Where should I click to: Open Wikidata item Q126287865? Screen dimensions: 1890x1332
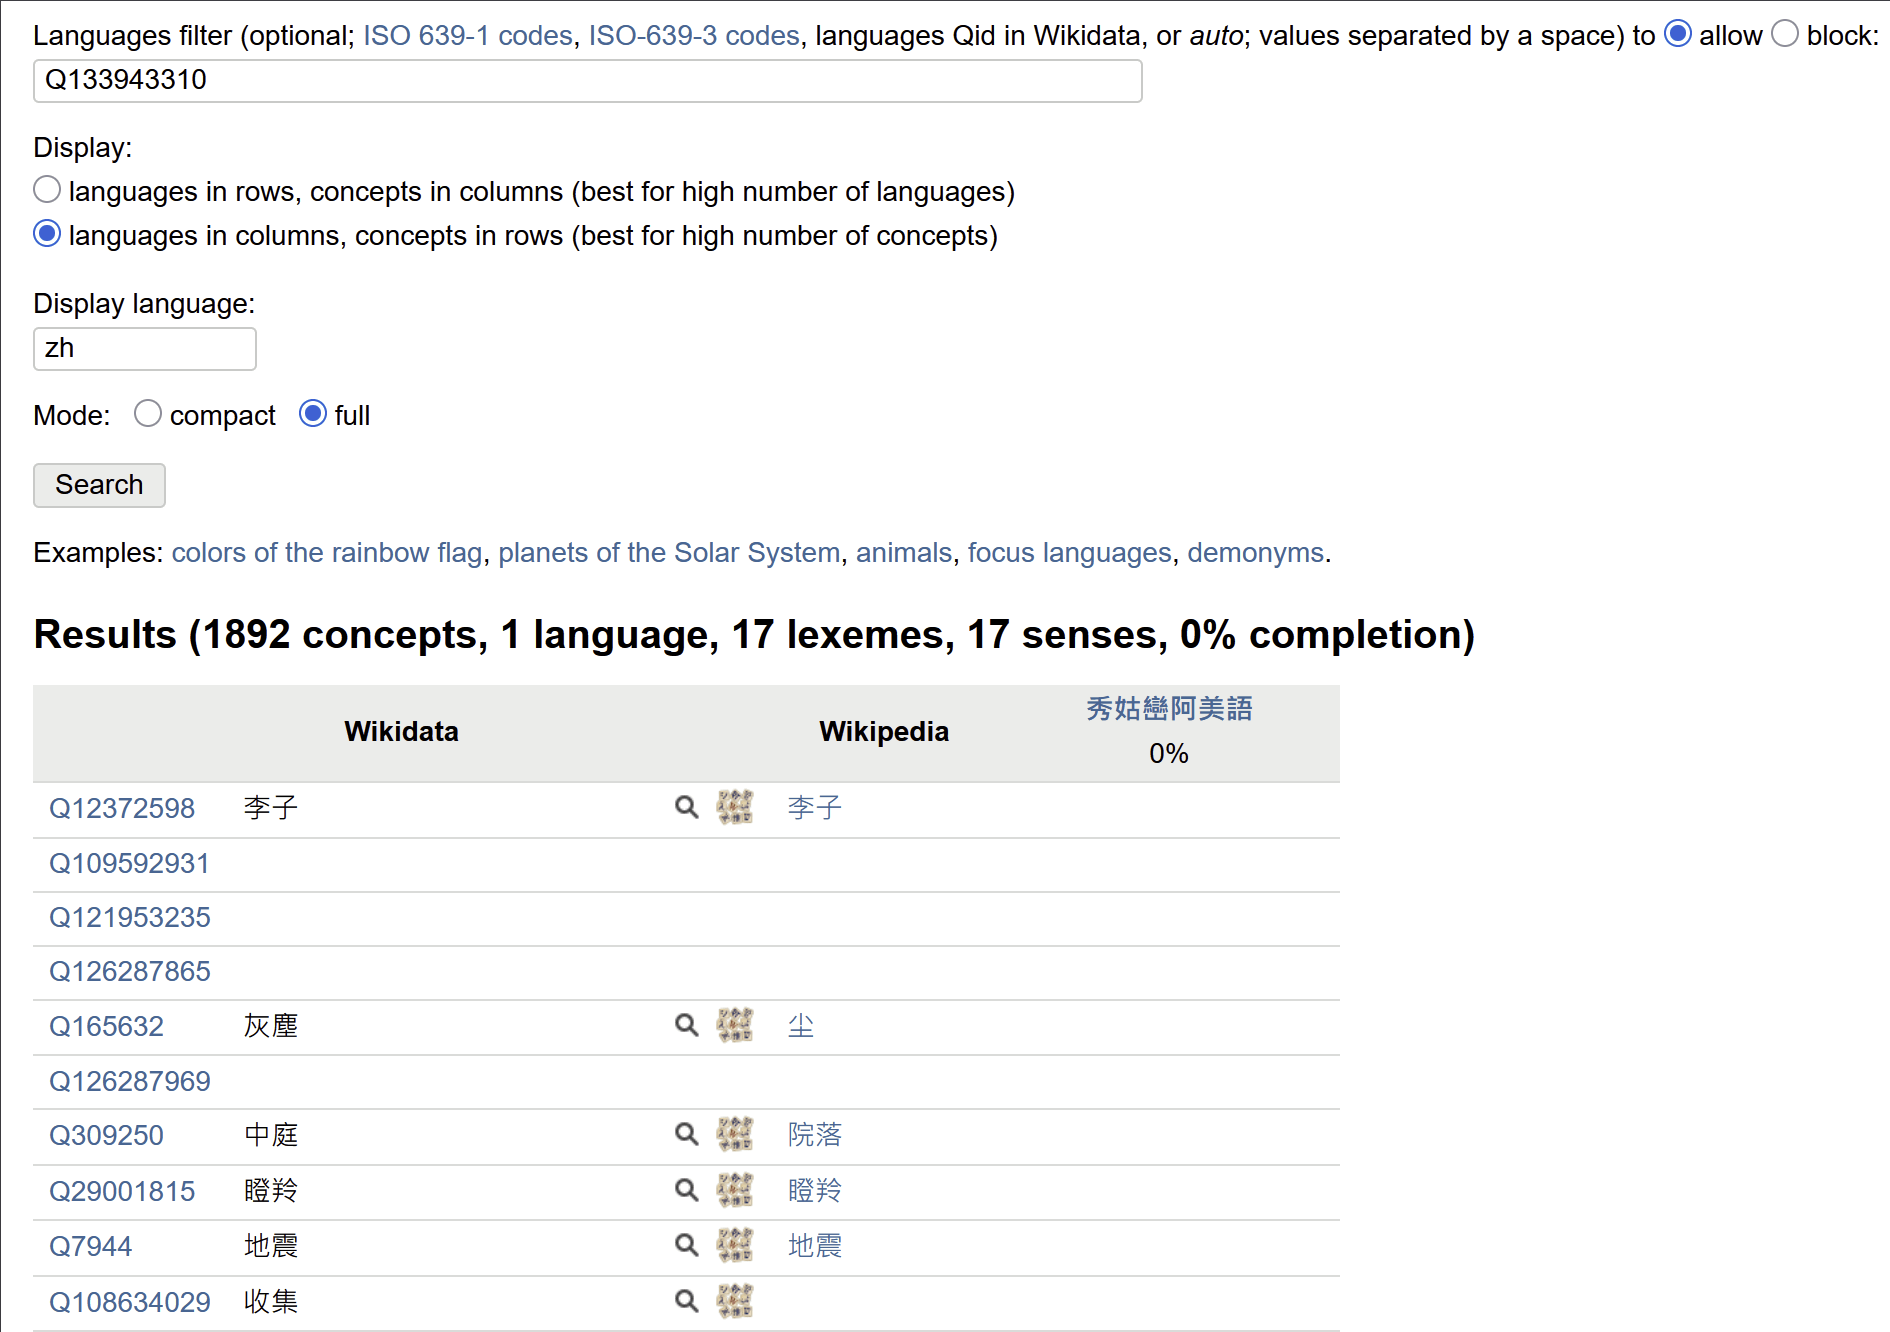(x=129, y=971)
